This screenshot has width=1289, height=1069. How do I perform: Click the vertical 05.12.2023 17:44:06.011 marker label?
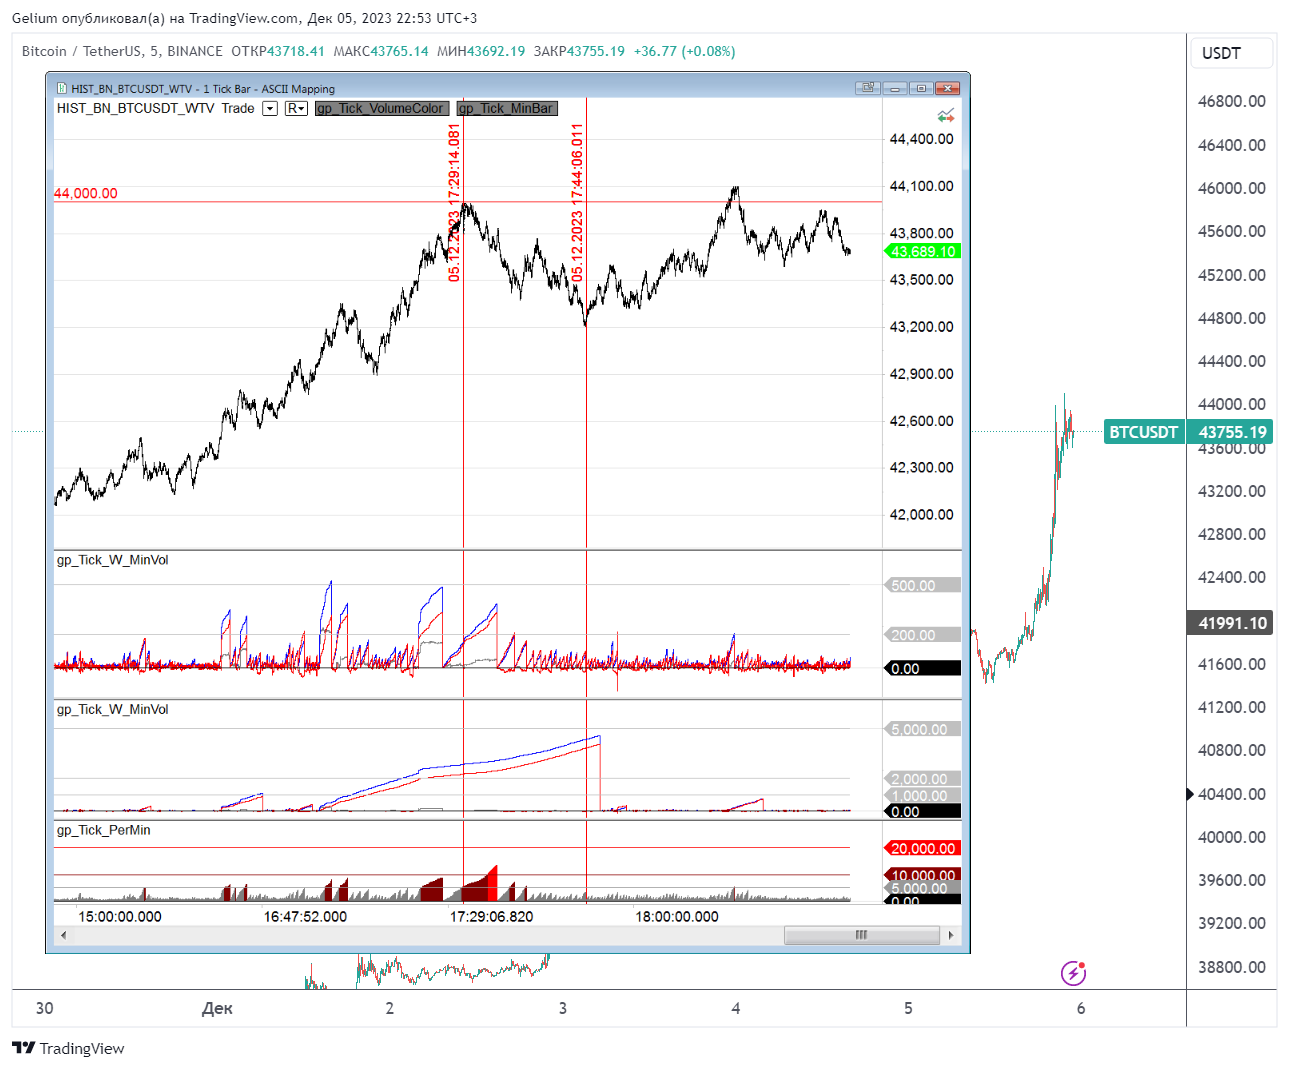pyautogui.click(x=577, y=202)
